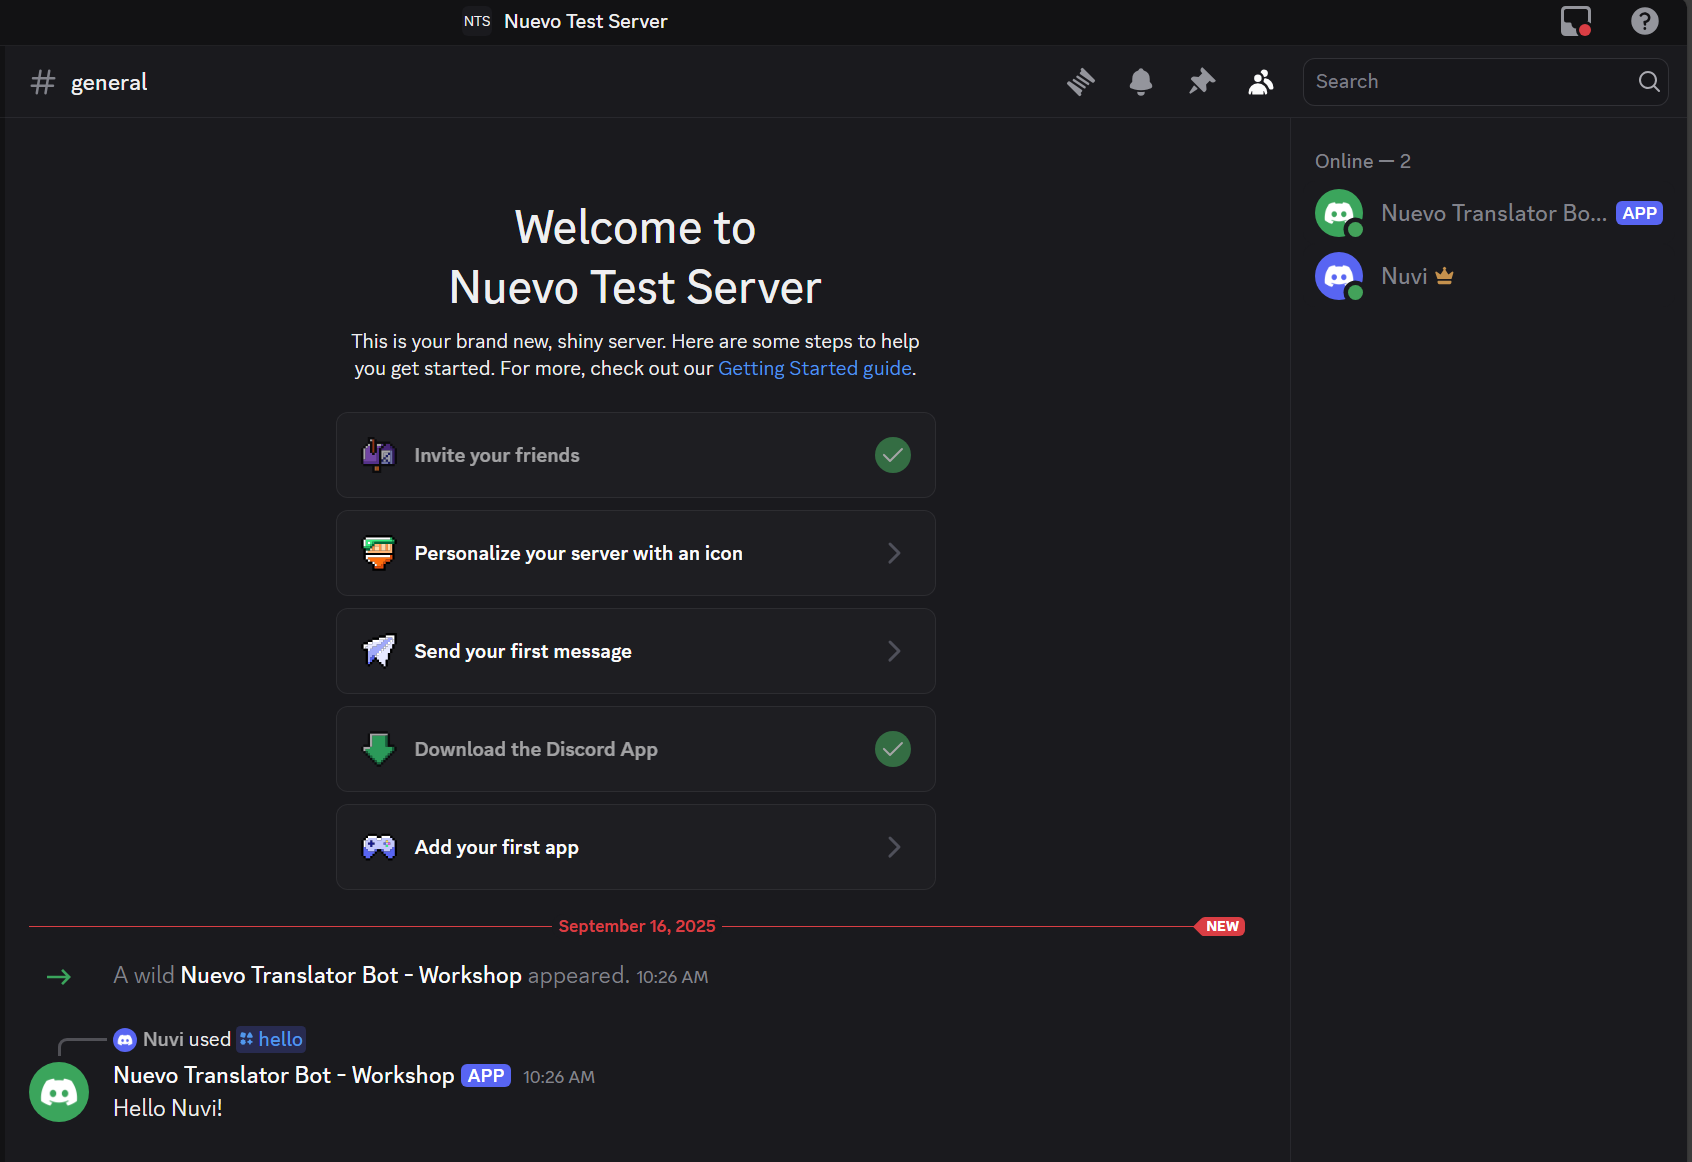Viewport: 1692px width, 1162px height.
Task: Click the Hello Nuvi! message text
Action: pyautogui.click(x=168, y=1108)
